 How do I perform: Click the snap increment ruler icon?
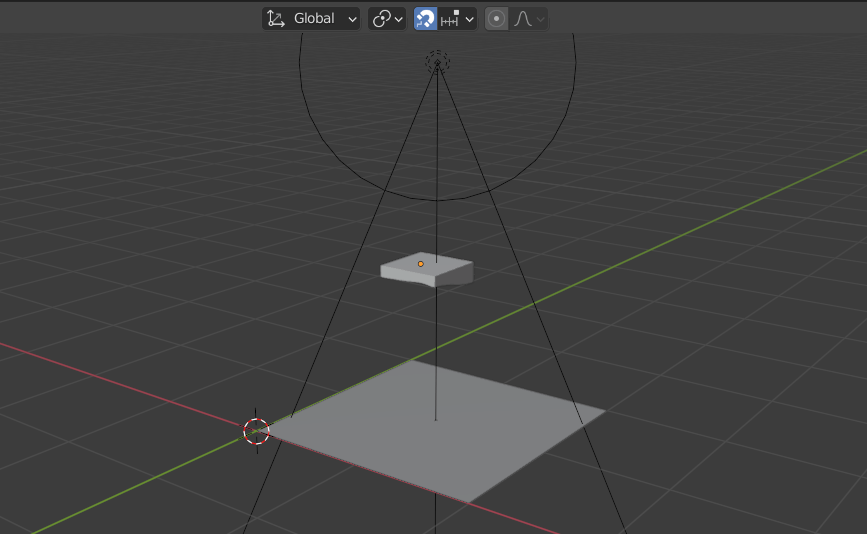pyautogui.click(x=450, y=18)
